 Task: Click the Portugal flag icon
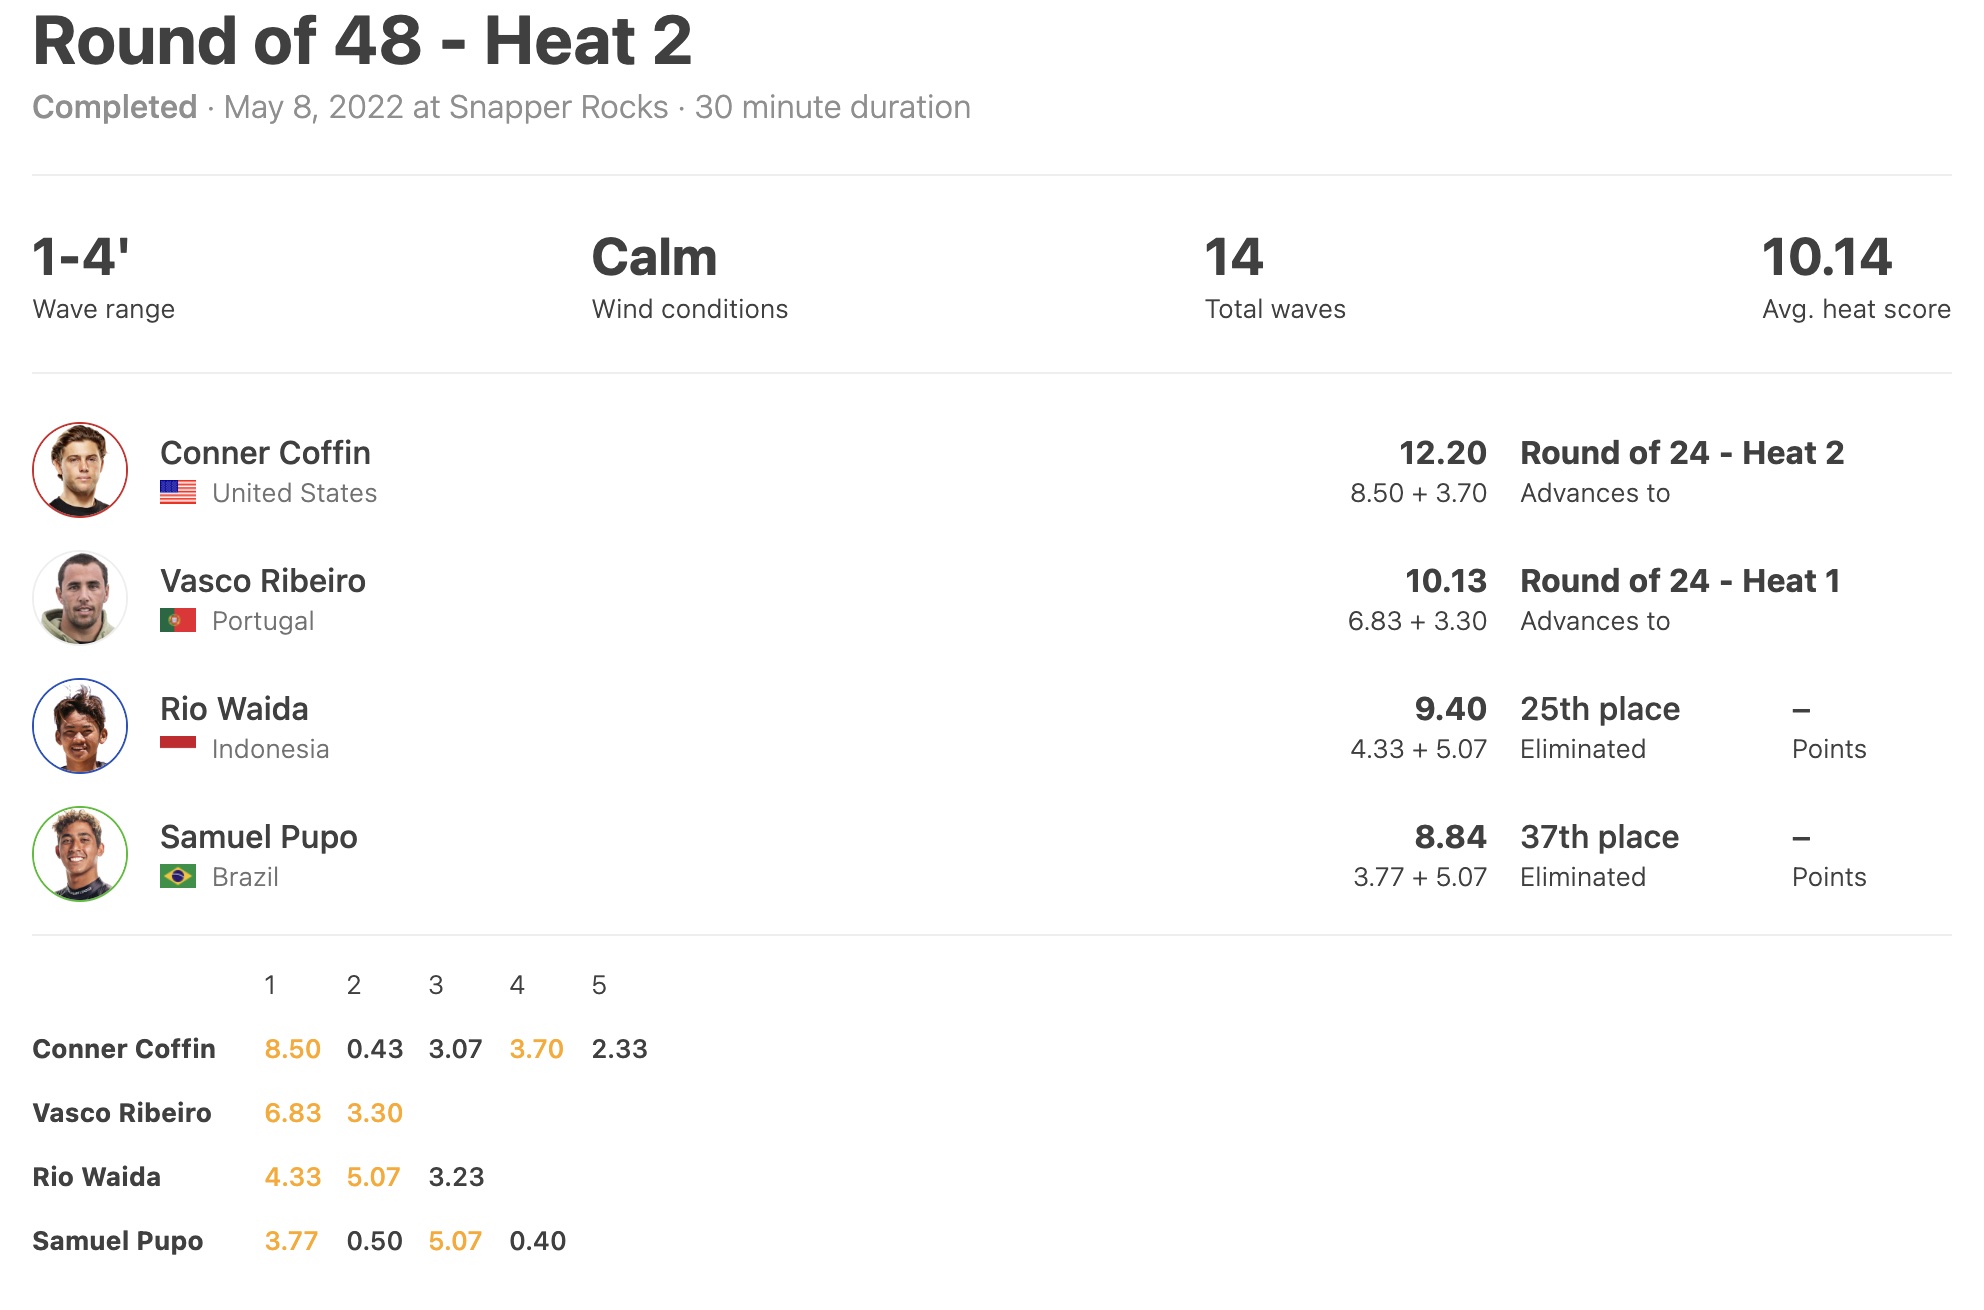tap(178, 621)
